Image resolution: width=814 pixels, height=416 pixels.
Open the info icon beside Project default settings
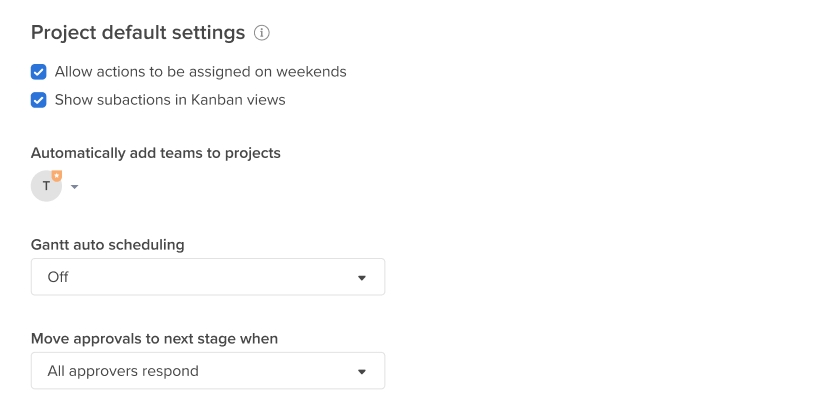pos(262,33)
